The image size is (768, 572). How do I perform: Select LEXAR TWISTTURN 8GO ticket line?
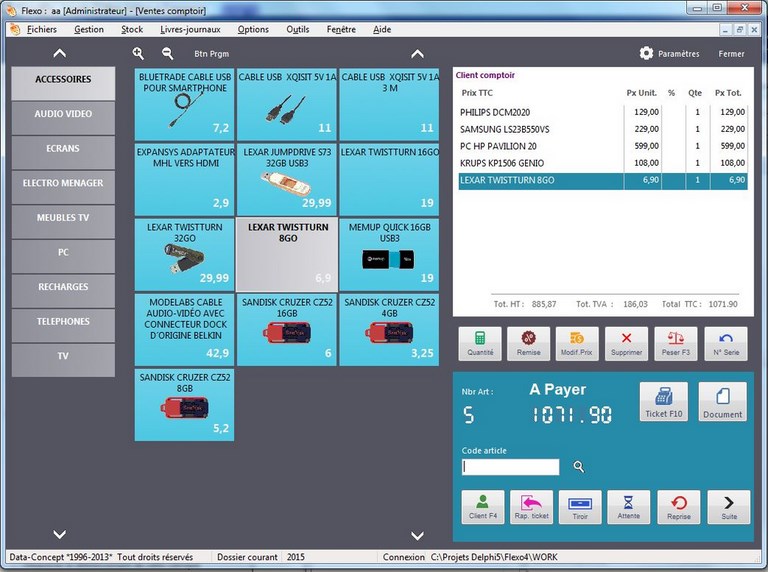pos(603,181)
